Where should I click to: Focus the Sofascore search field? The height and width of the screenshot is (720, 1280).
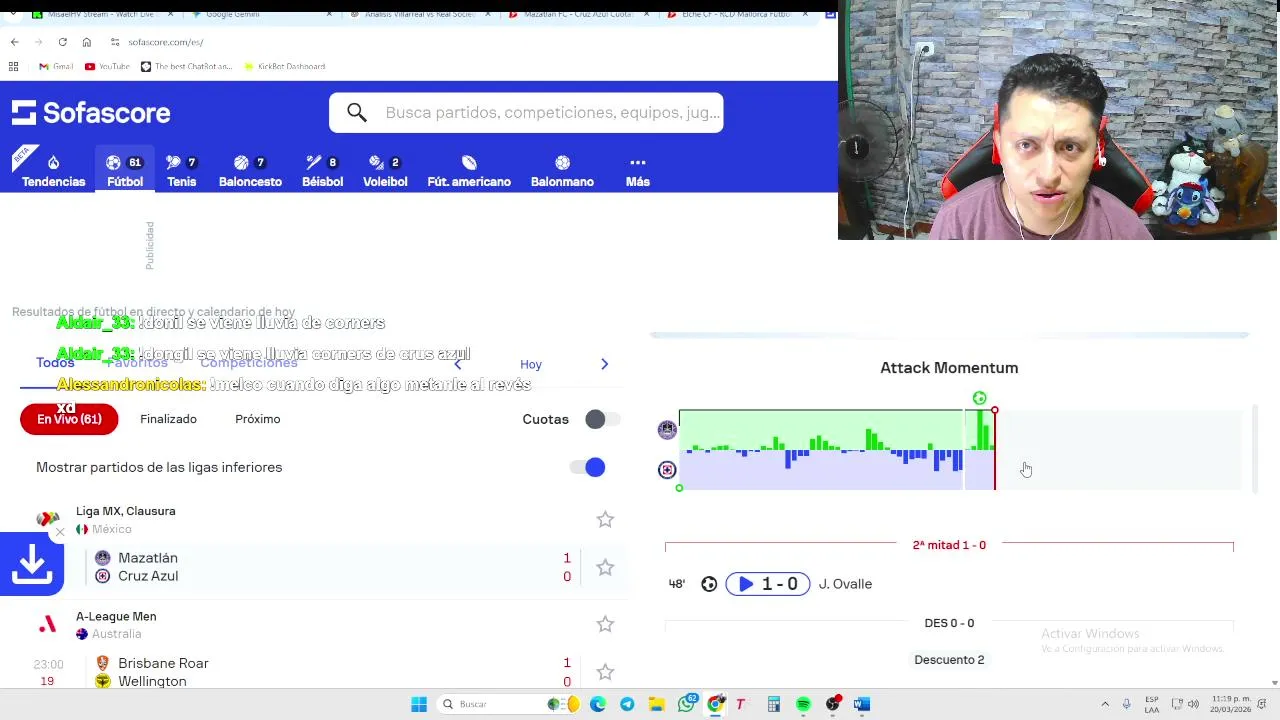[x=526, y=112]
